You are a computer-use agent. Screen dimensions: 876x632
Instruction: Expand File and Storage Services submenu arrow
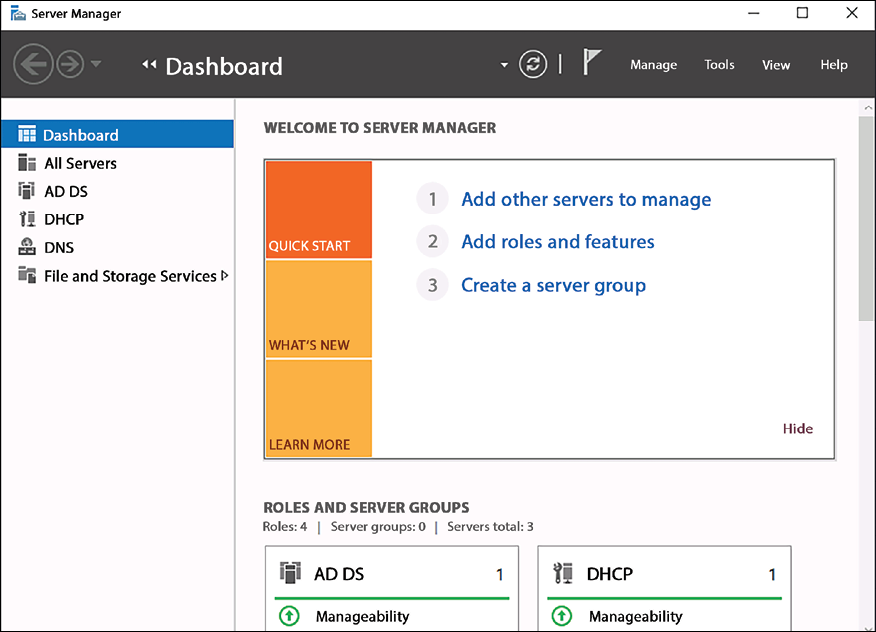(225, 275)
